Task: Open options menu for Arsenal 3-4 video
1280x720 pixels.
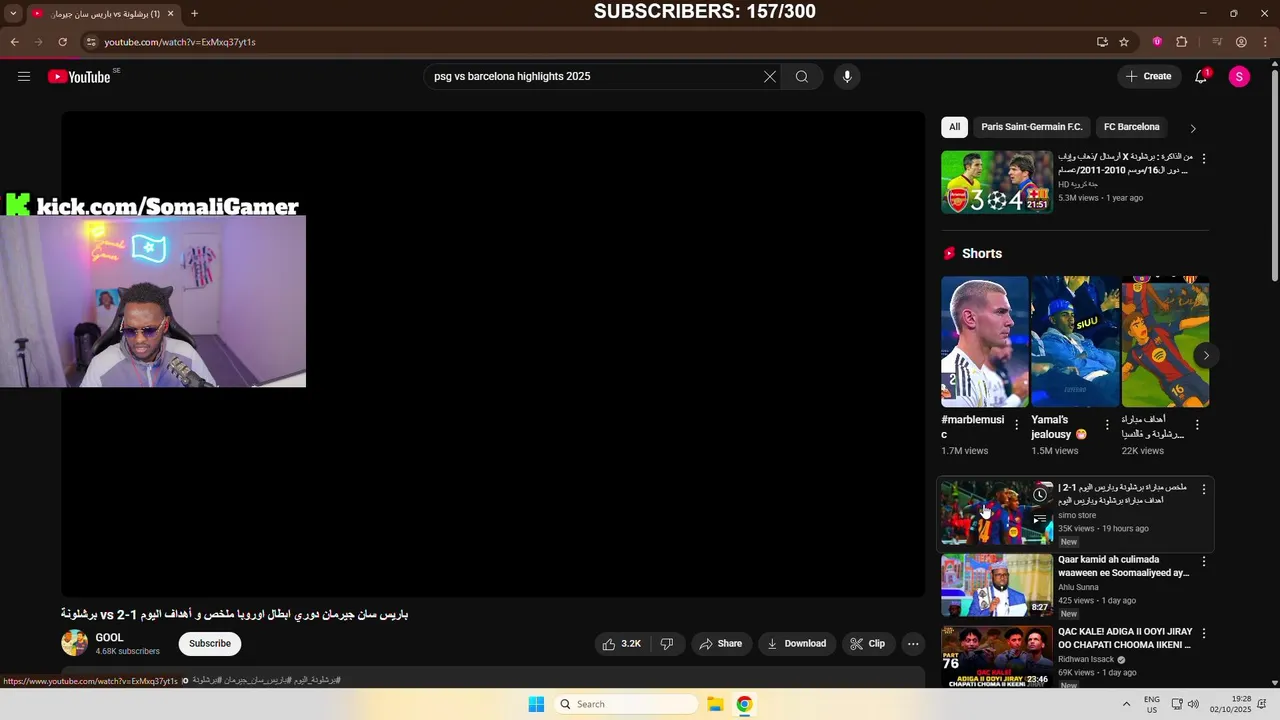Action: click(x=1204, y=159)
